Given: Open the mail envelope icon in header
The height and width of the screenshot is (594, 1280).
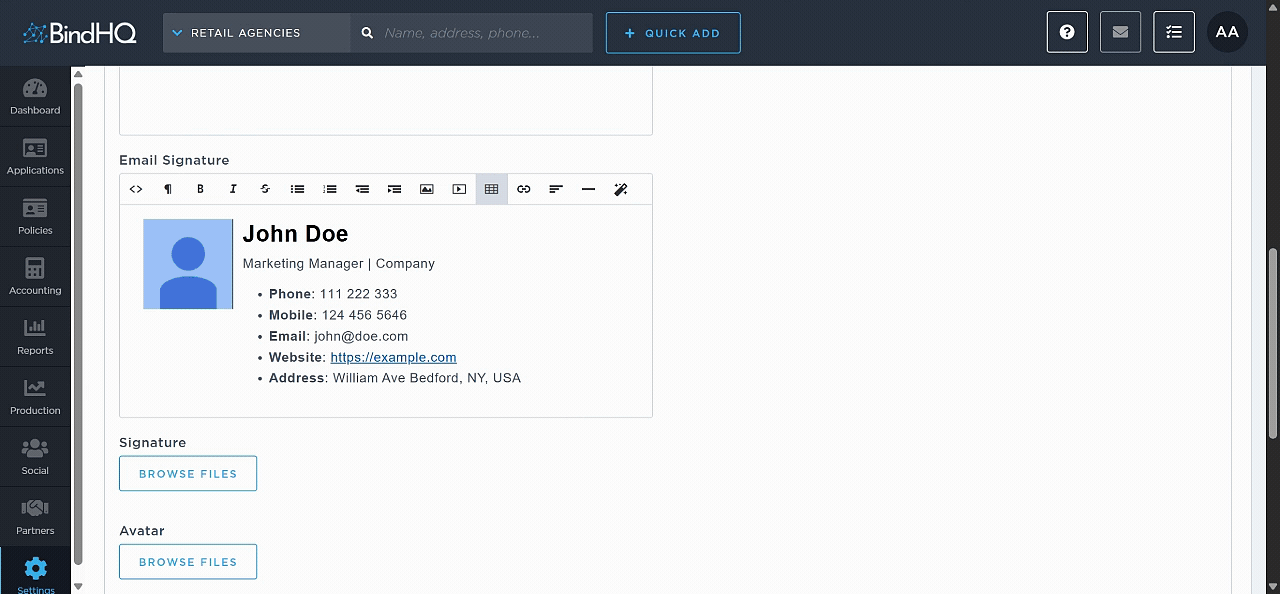Looking at the screenshot, I should [1121, 32].
